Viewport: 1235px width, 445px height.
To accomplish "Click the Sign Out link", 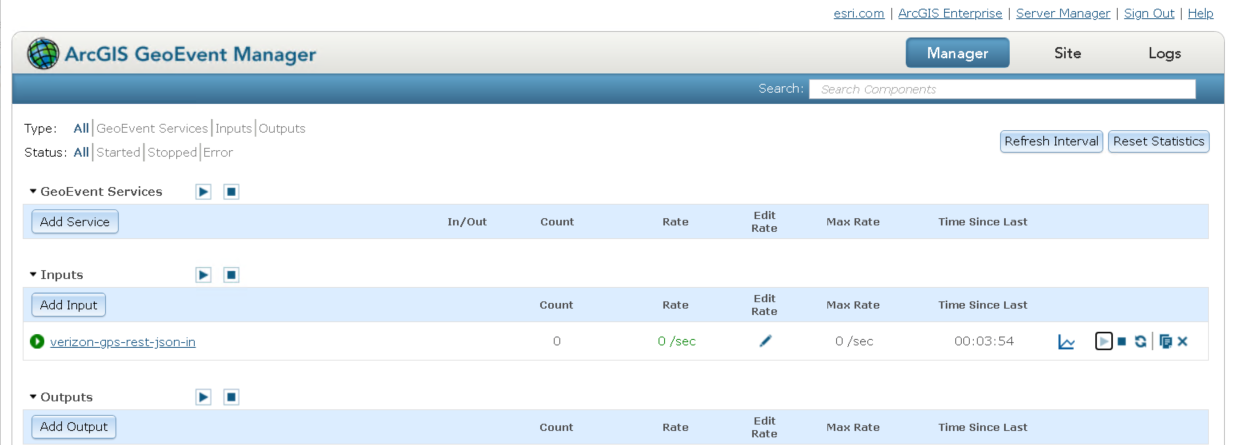I will 1151,13.
